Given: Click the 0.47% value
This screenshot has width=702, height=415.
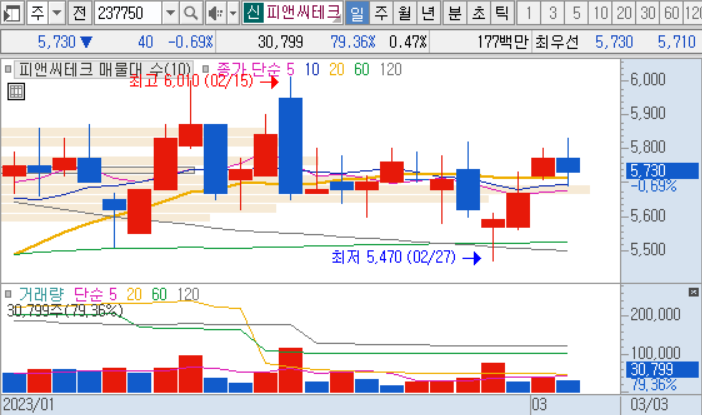Looking at the screenshot, I should point(408,42).
